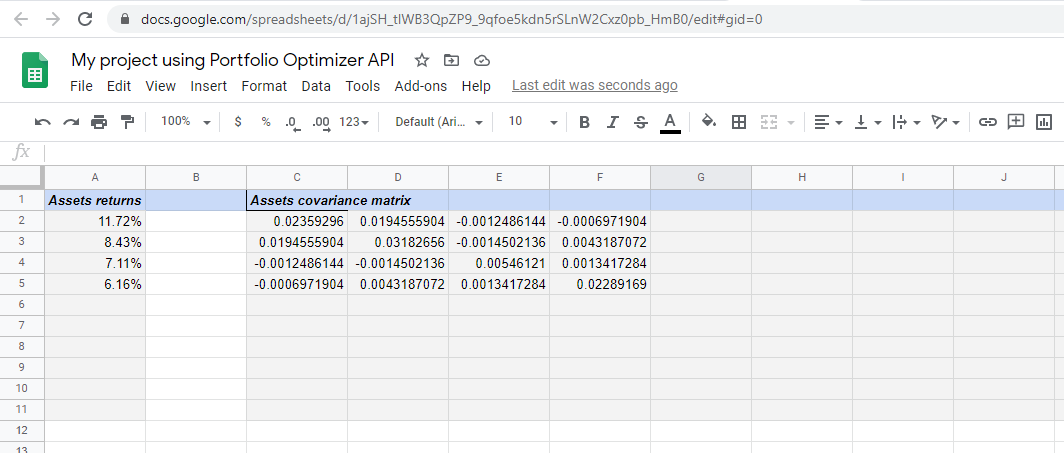Toggle bold formatting
1064x453 pixels.
[584, 122]
